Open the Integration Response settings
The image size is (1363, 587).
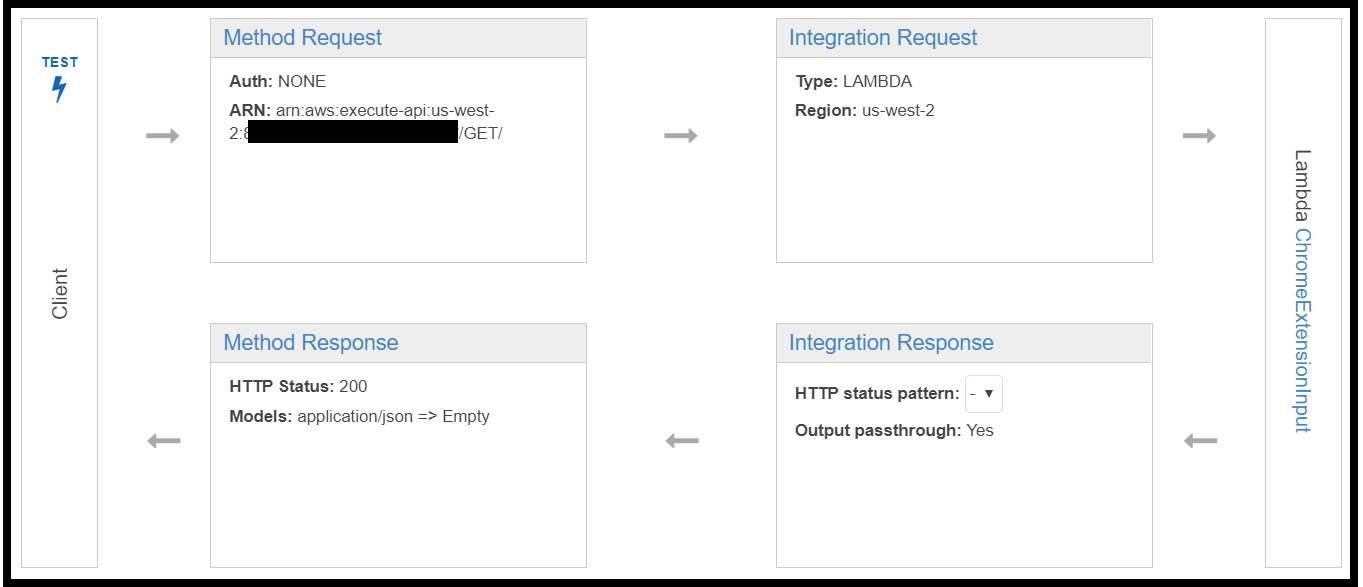coord(891,343)
